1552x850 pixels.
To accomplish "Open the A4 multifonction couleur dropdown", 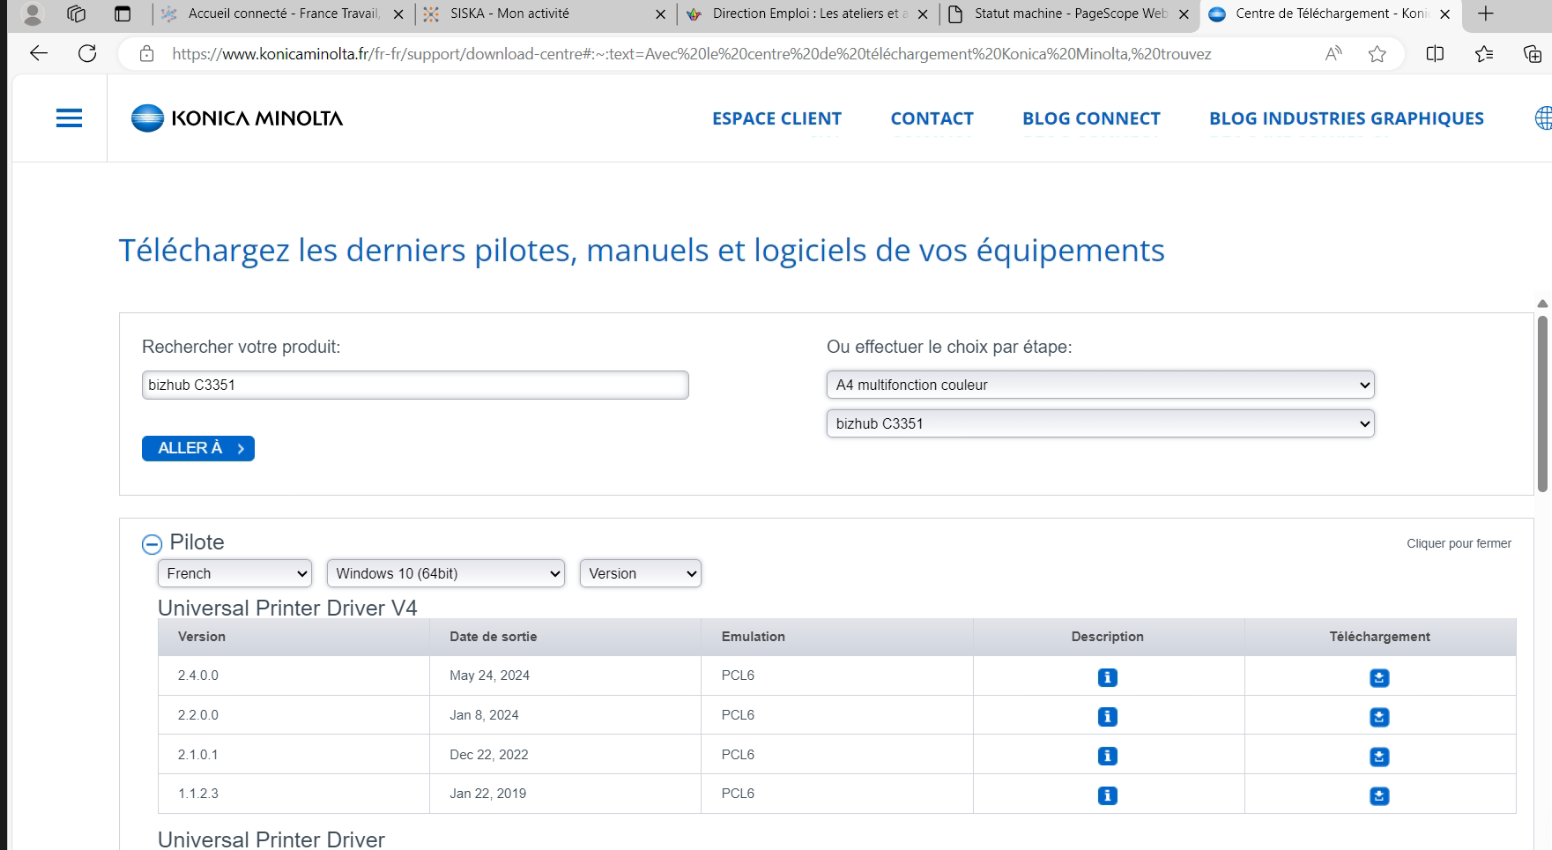I will pyautogui.click(x=1100, y=385).
